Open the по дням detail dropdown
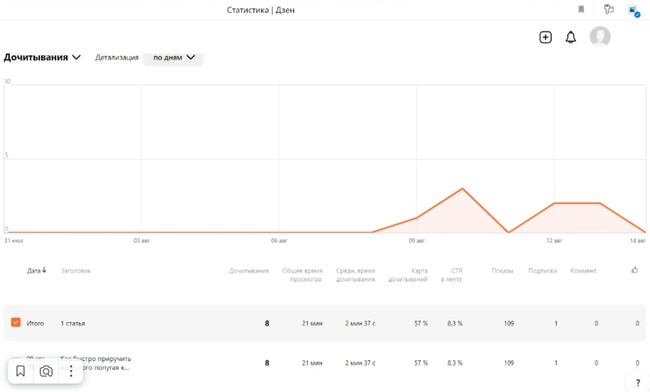The height and width of the screenshot is (392, 650). click(x=173, y=58)
